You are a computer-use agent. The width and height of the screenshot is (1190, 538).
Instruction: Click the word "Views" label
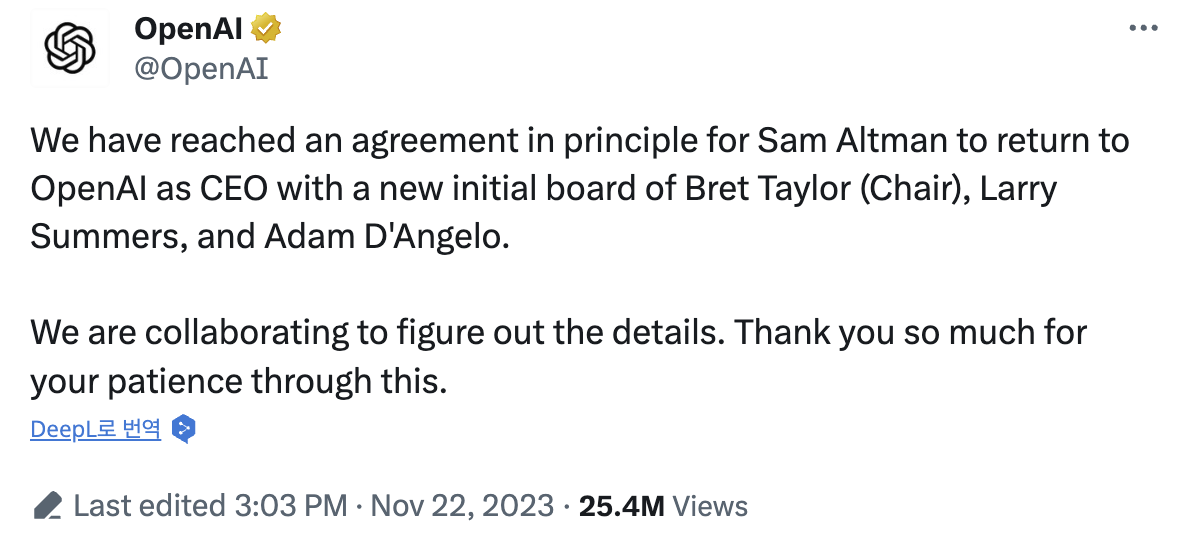tap(710, 506)
